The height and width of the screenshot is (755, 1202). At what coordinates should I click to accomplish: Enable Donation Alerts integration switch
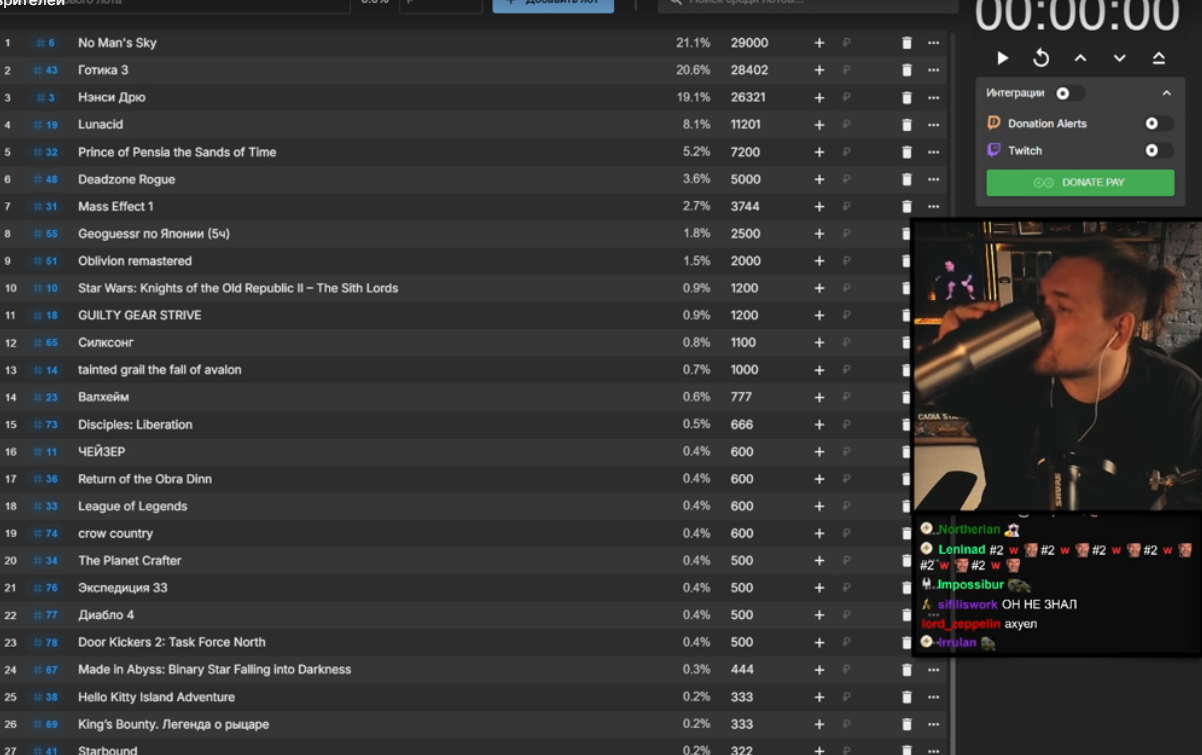[x=1157, y=123]
